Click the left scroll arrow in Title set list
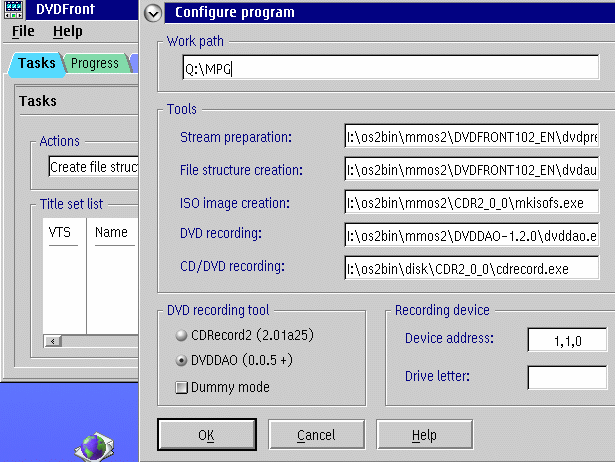The height and width of the screenshot is (462, 615). pyautogui.click(x=53, y=341)
